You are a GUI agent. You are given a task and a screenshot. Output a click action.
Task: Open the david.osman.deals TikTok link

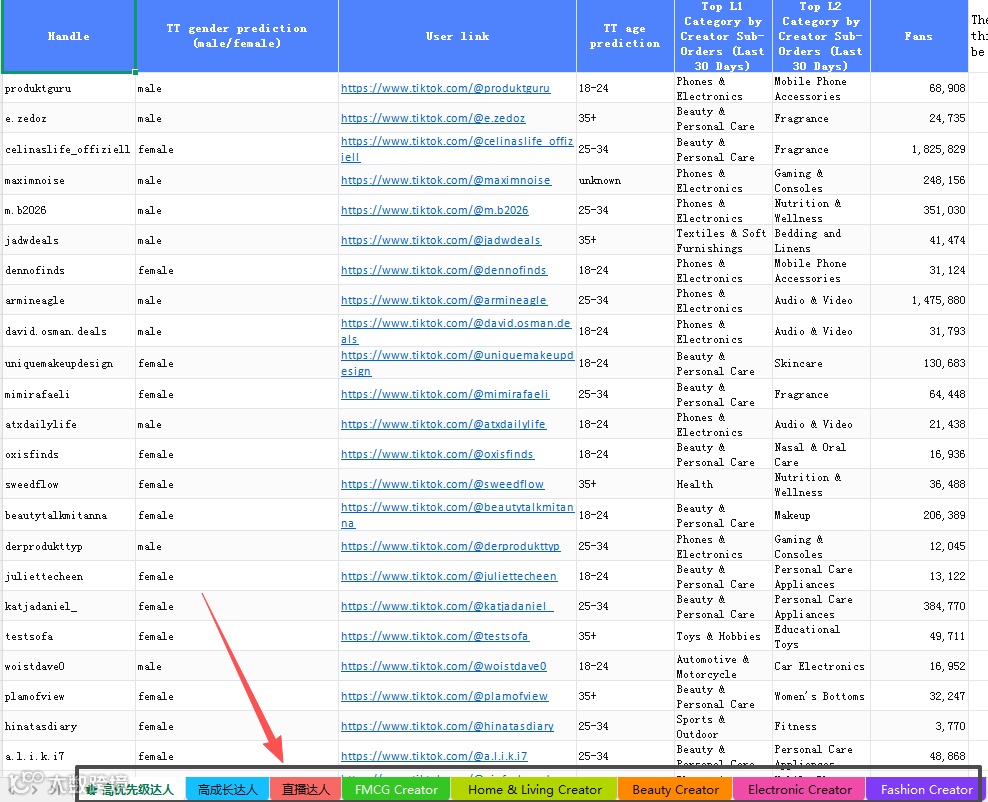click(x=456, y=331)
